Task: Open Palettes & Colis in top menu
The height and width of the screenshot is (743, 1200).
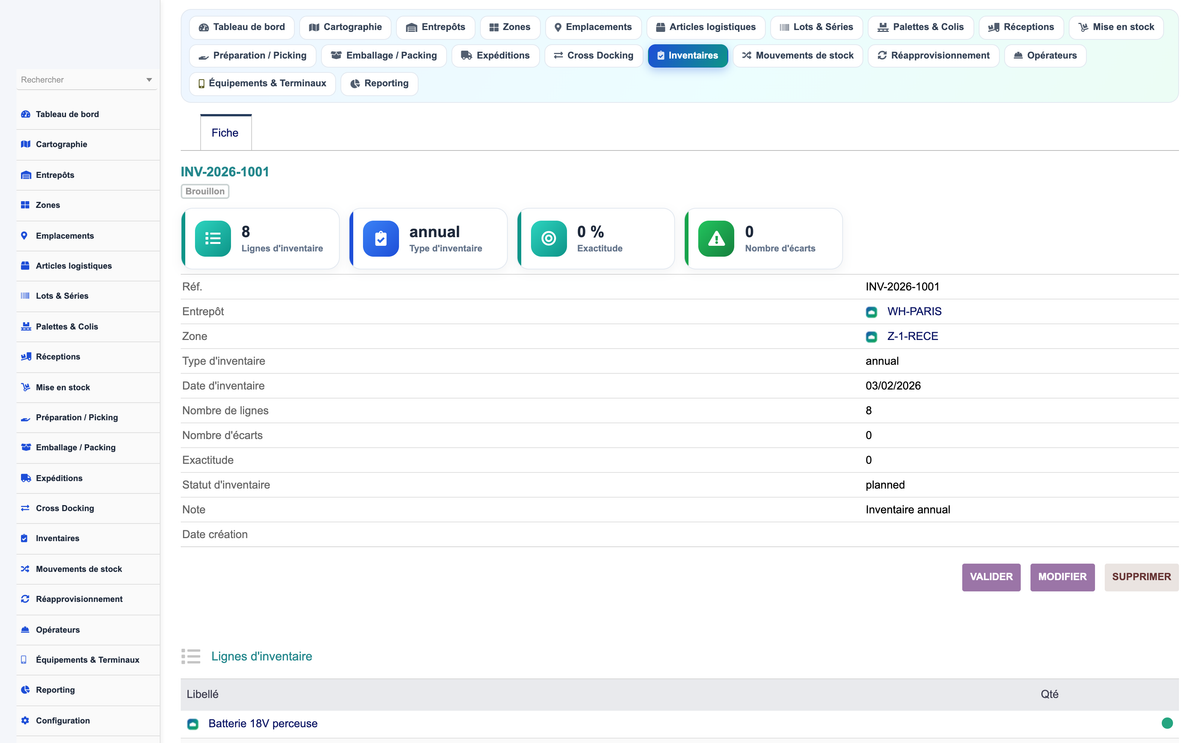Action: click(920, 27)
